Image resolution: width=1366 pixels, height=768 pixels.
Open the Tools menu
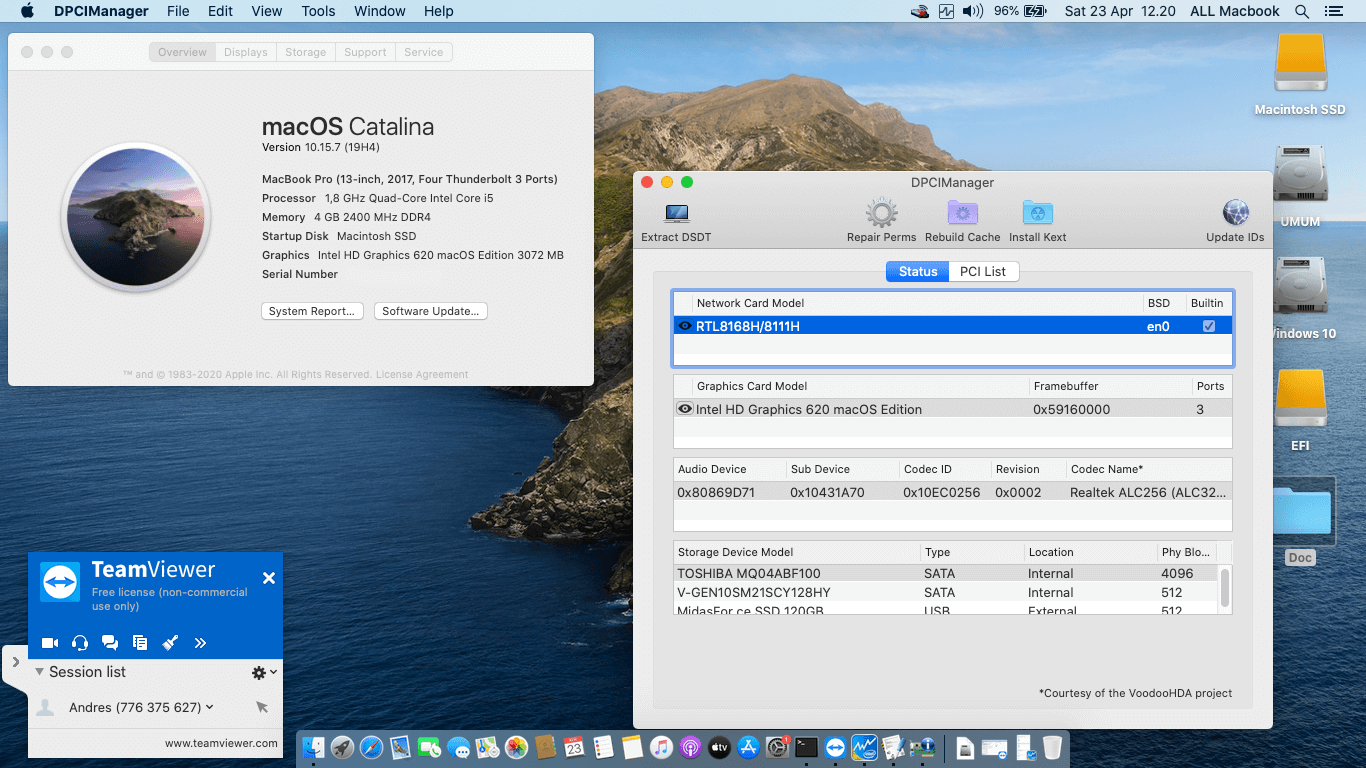(317, 11)
